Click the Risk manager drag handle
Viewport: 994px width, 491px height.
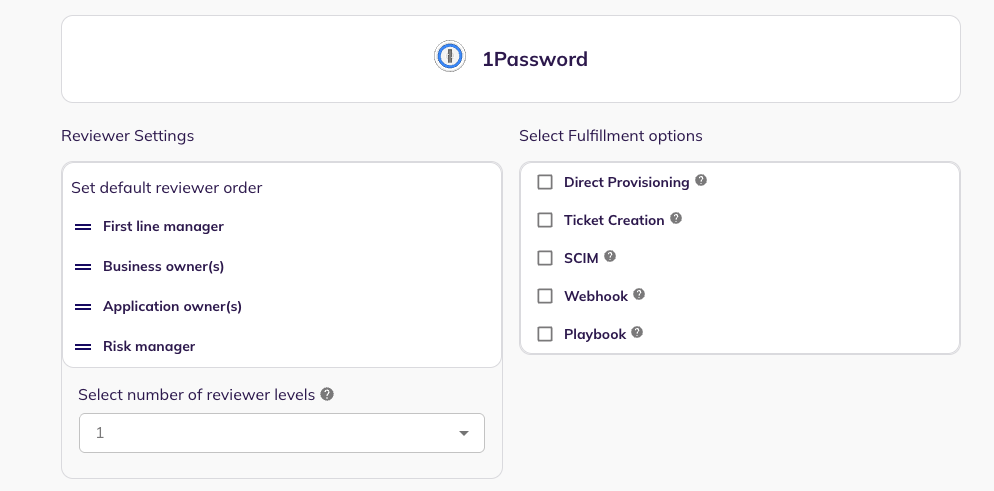click(x=83, y=347)
